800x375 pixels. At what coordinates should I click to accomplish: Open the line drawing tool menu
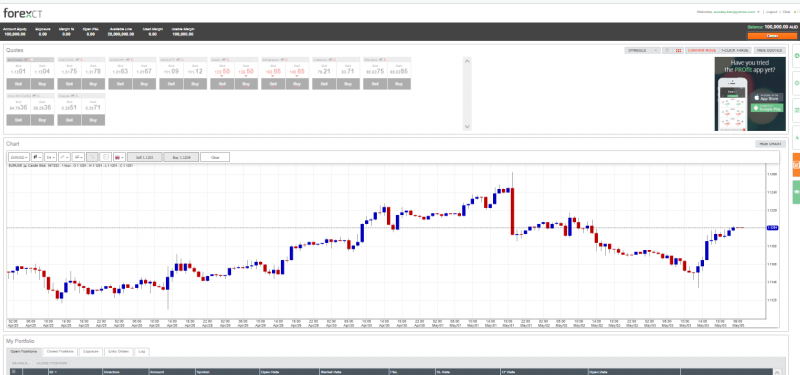tap(64, 157)
